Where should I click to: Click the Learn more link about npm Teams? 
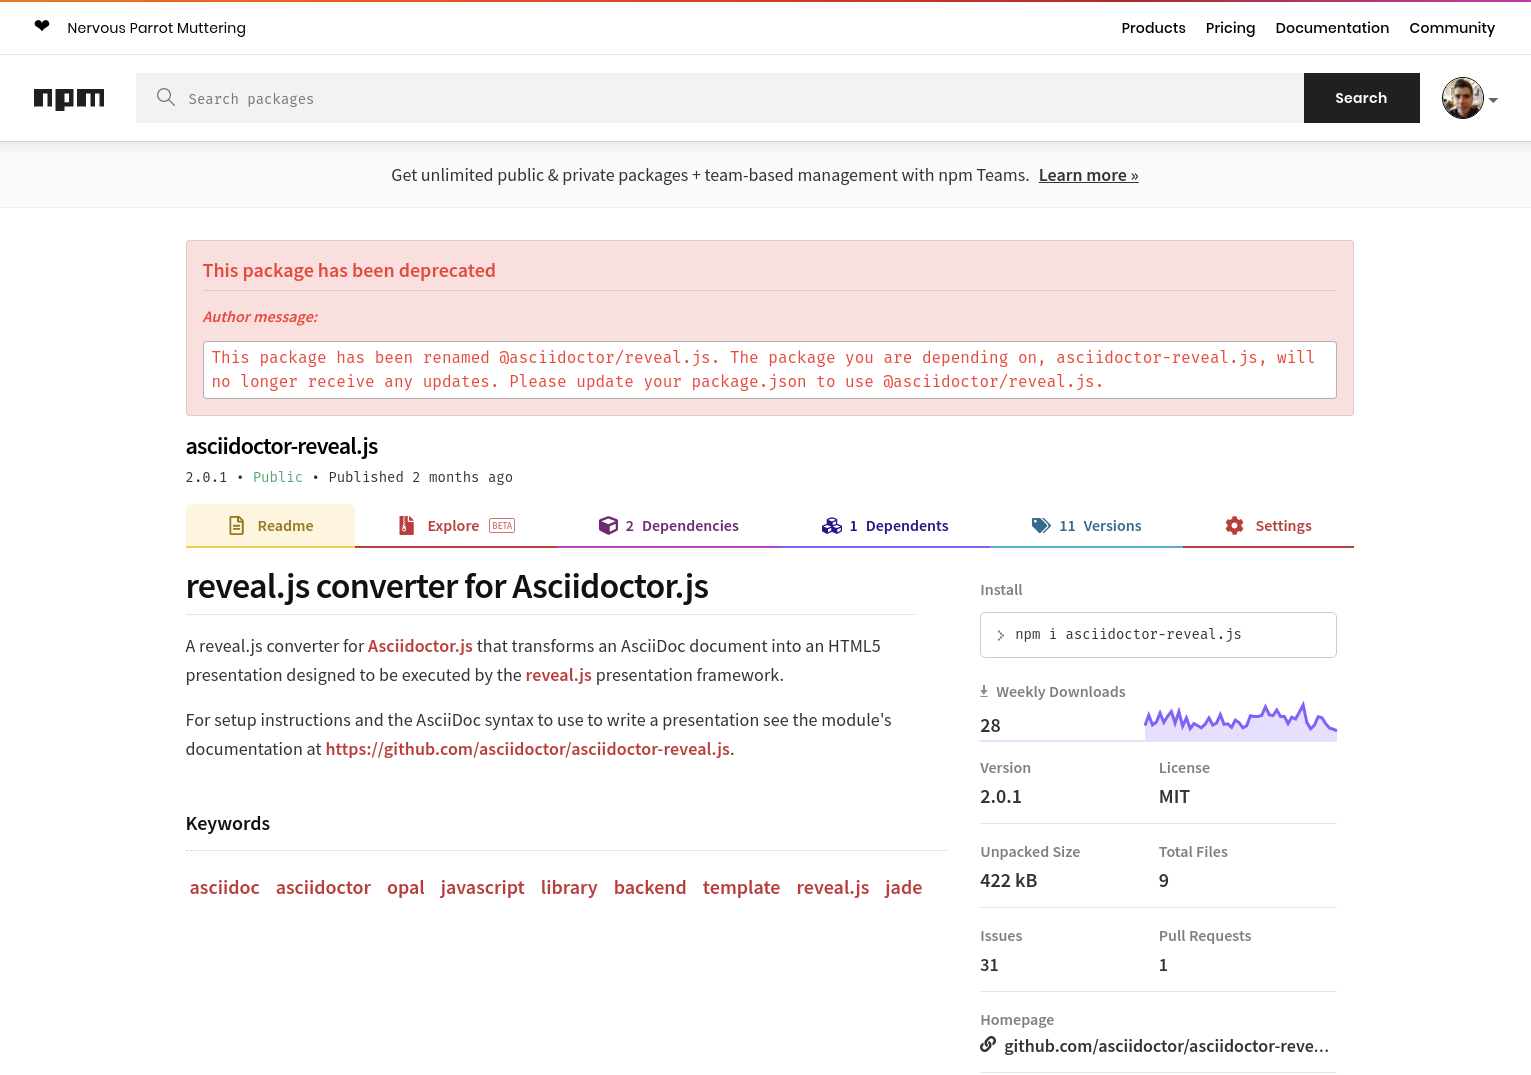tap(1088, 174)
